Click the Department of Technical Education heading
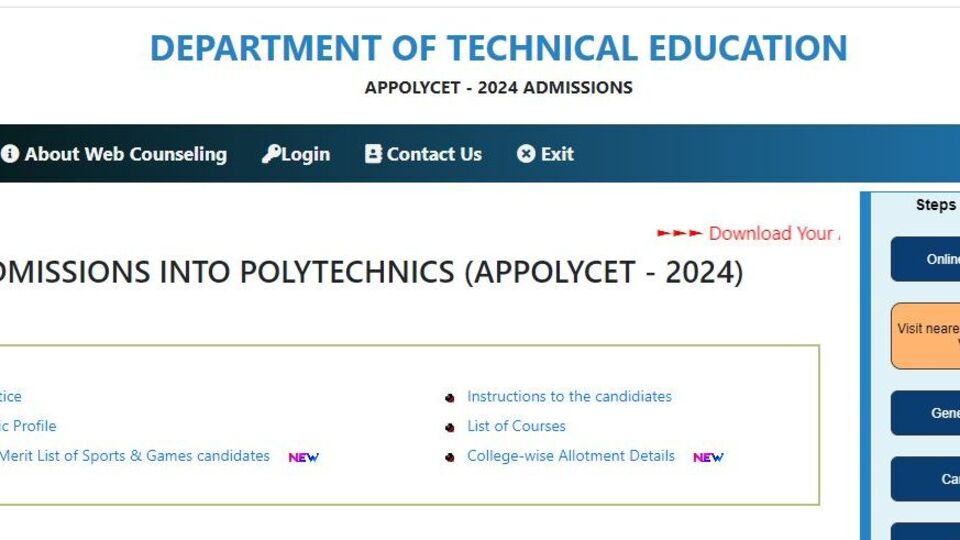 pos(498,48)
